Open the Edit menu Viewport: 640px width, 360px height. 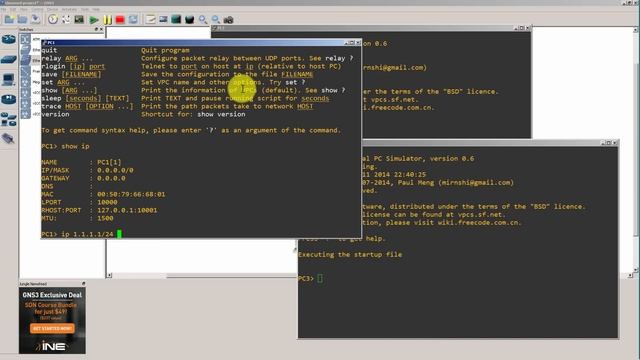point(13,9)
